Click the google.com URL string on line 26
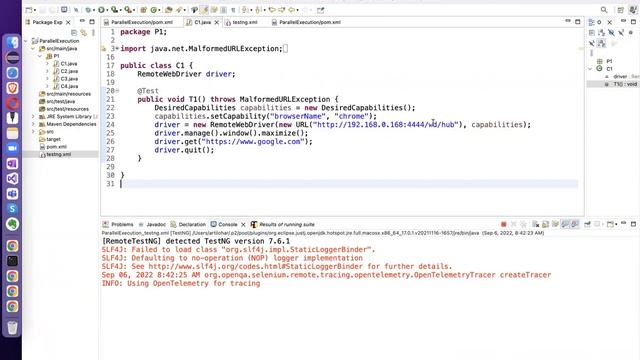Screen dimensions: 640x360 coord(253,142)
